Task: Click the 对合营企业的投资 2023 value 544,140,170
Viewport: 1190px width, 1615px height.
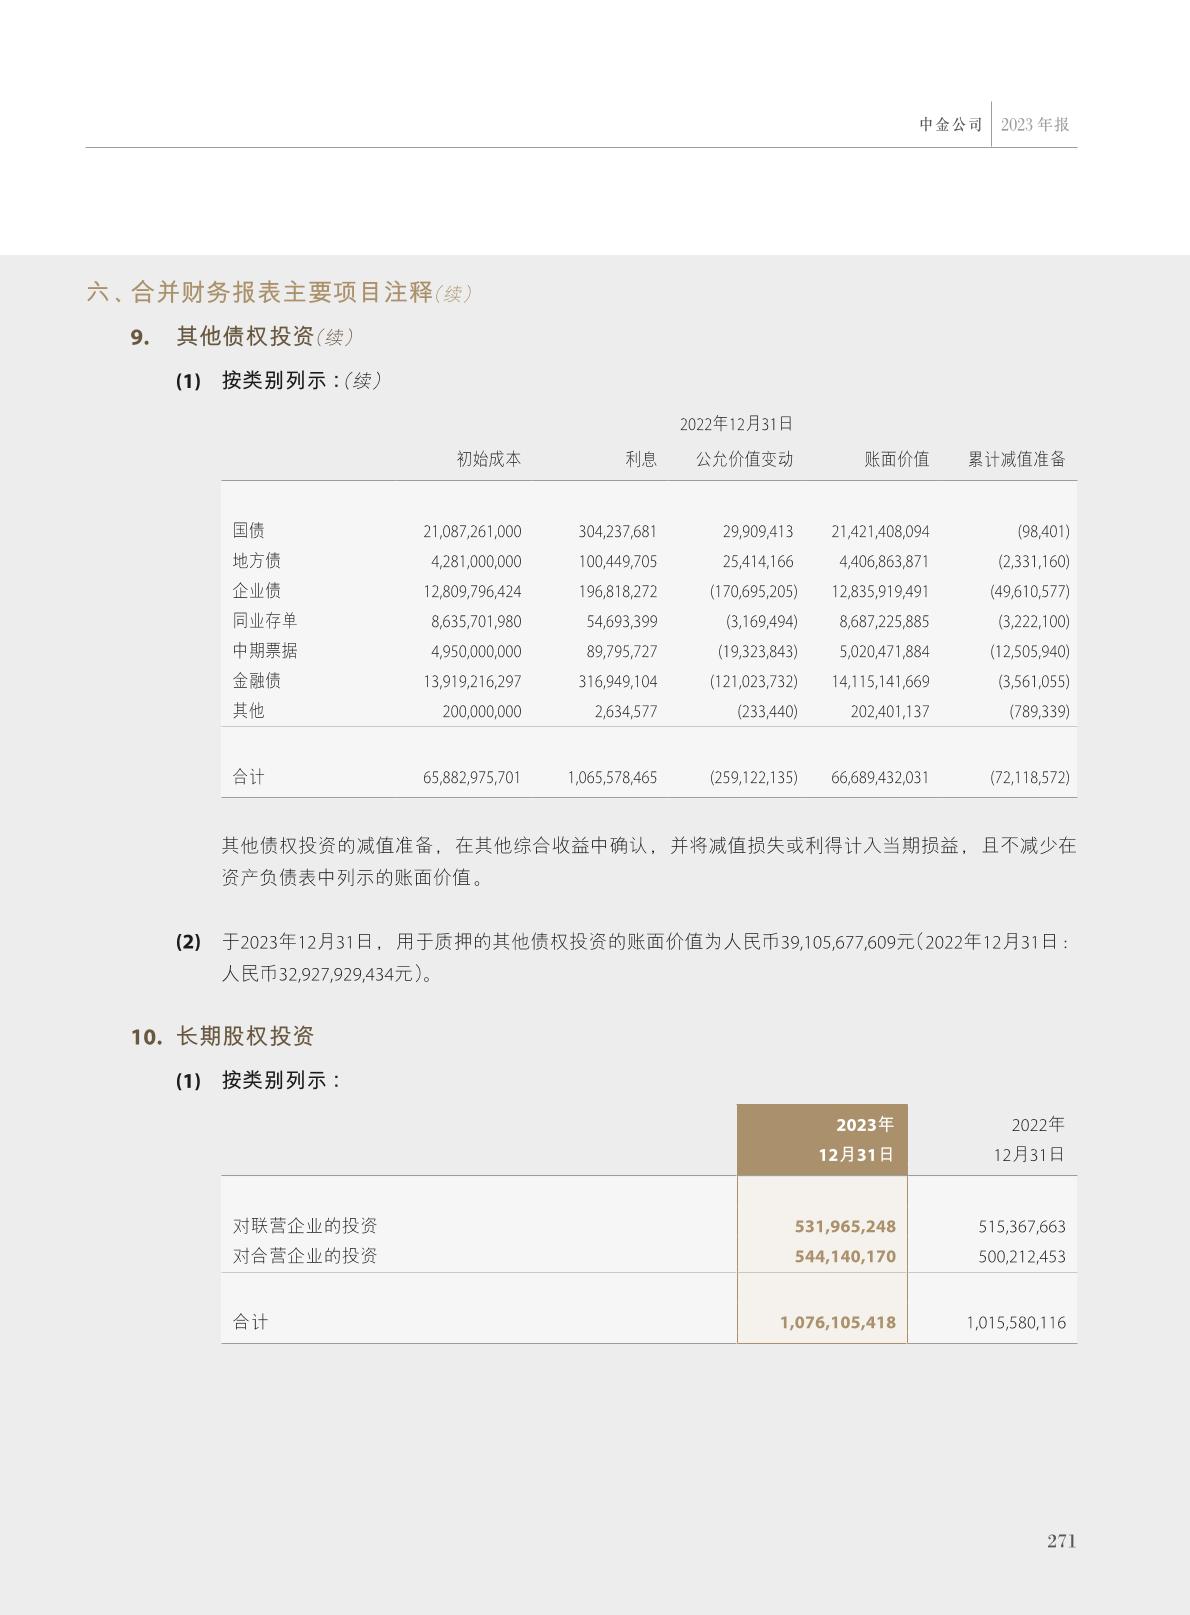Action: tap(845, 1256)
